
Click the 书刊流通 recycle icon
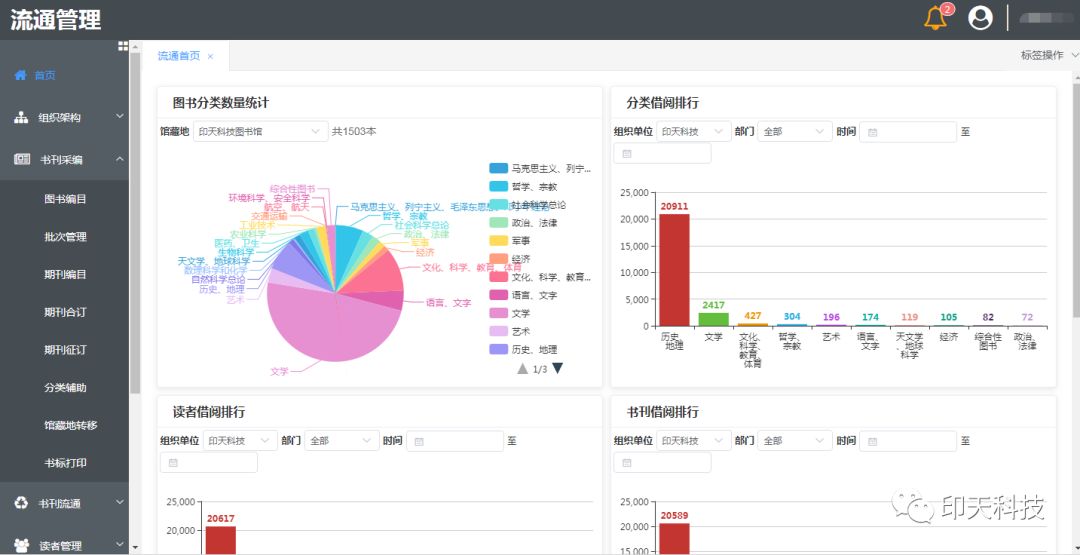pos(21,503)
